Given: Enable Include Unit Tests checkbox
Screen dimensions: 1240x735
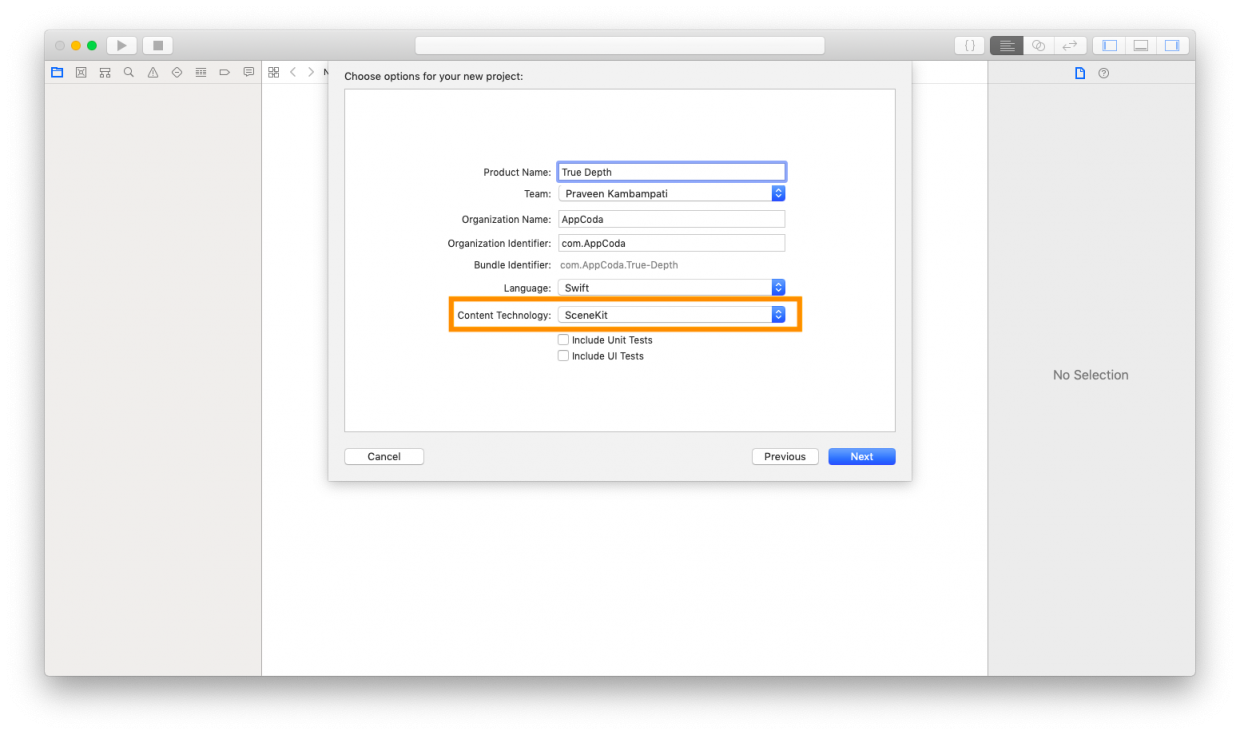Looking at the screenshot, I should click(564, 340).
